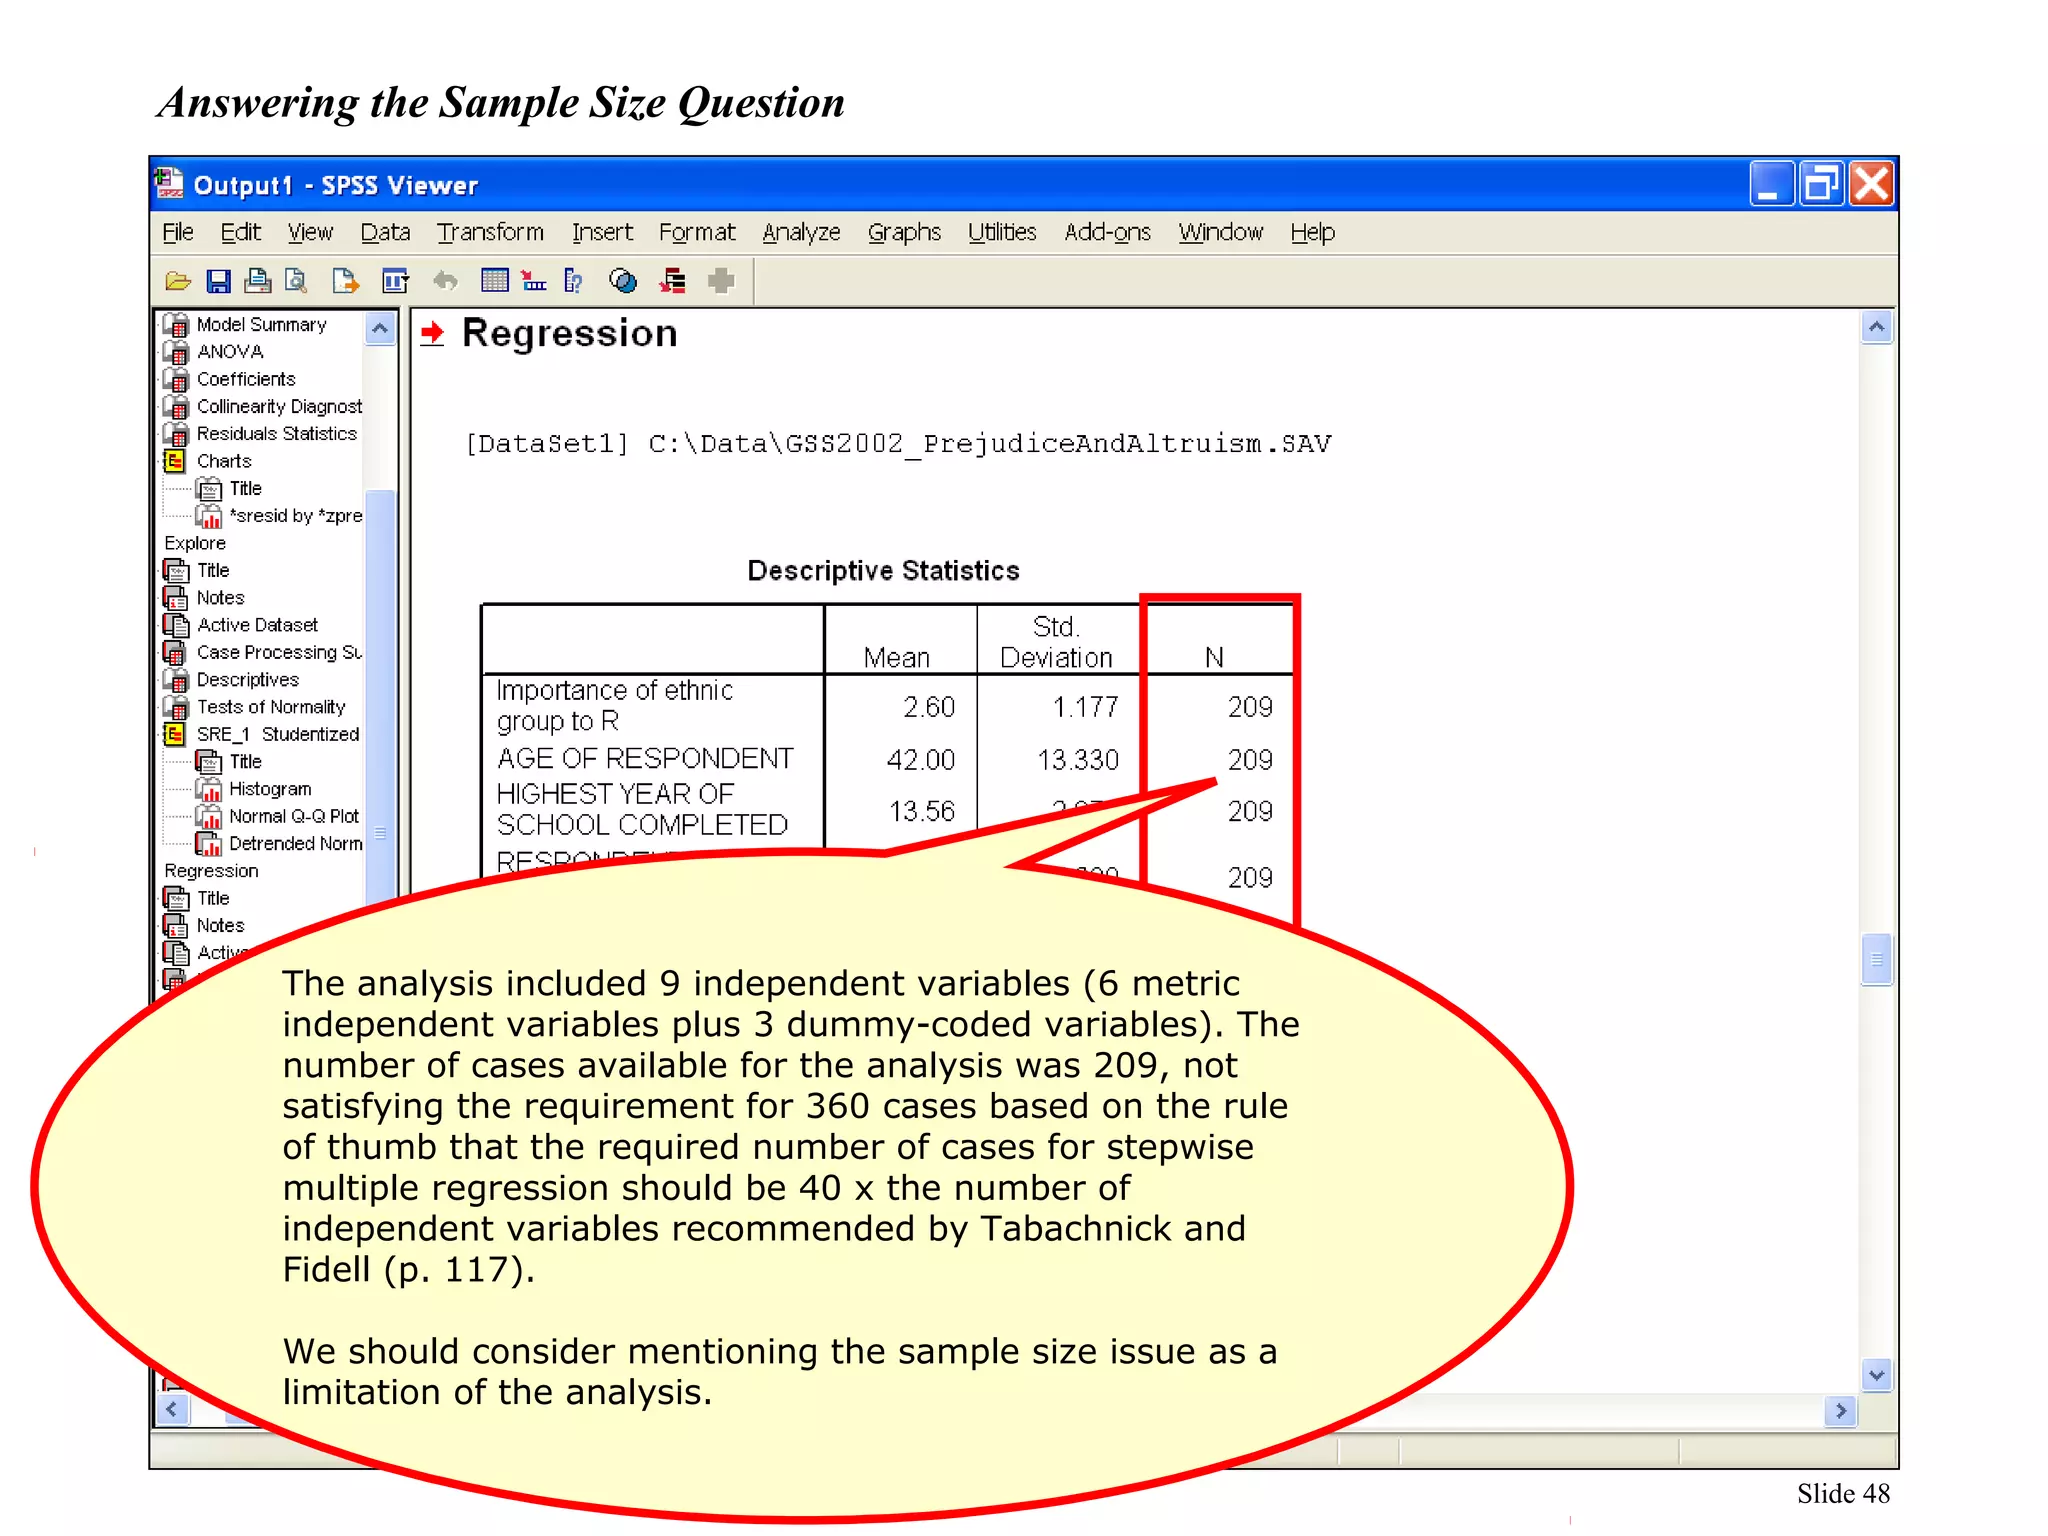Click the Export output icon
This screenshot has height=1536, width=2048.
click(x=345, y=281)
